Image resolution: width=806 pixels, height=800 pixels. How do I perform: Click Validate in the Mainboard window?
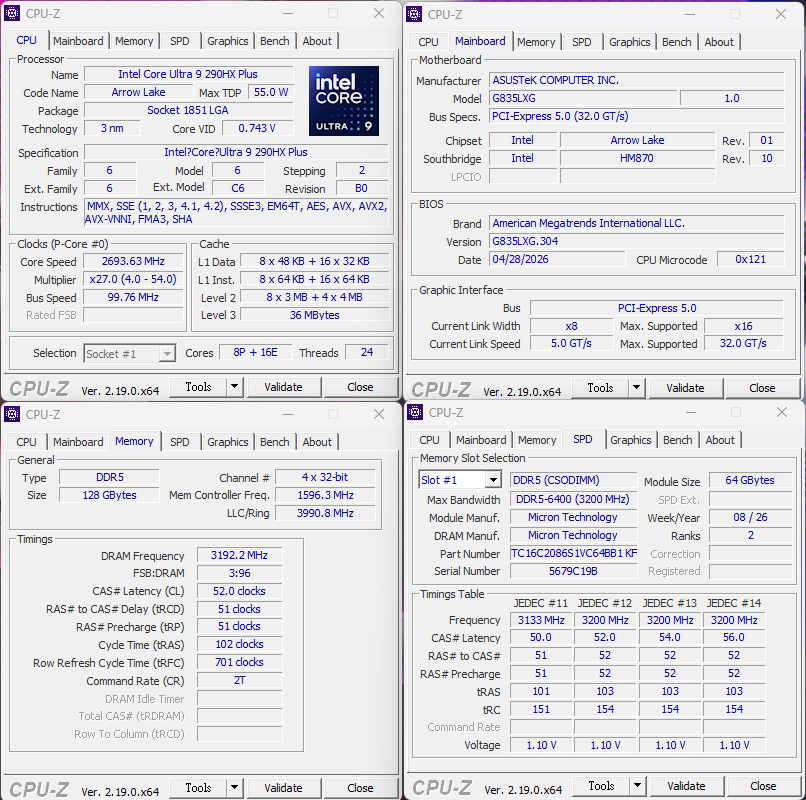(685, 388)
